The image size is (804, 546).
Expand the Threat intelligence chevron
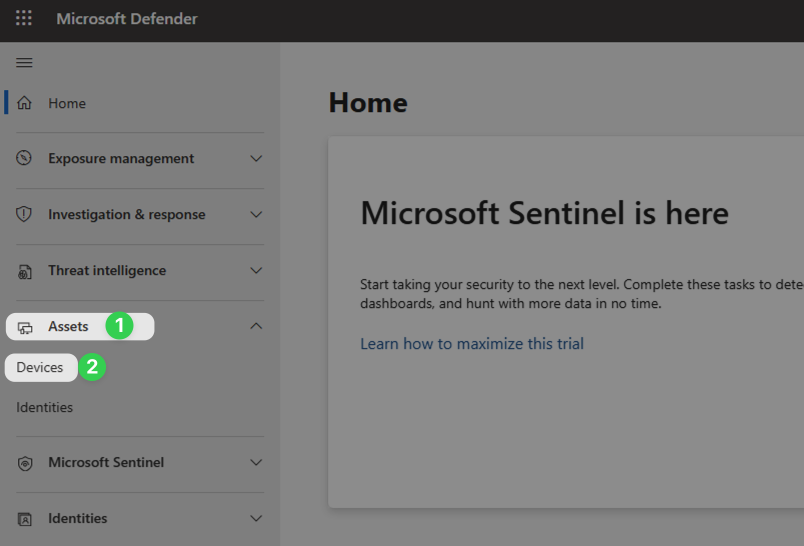pos(256,270)
